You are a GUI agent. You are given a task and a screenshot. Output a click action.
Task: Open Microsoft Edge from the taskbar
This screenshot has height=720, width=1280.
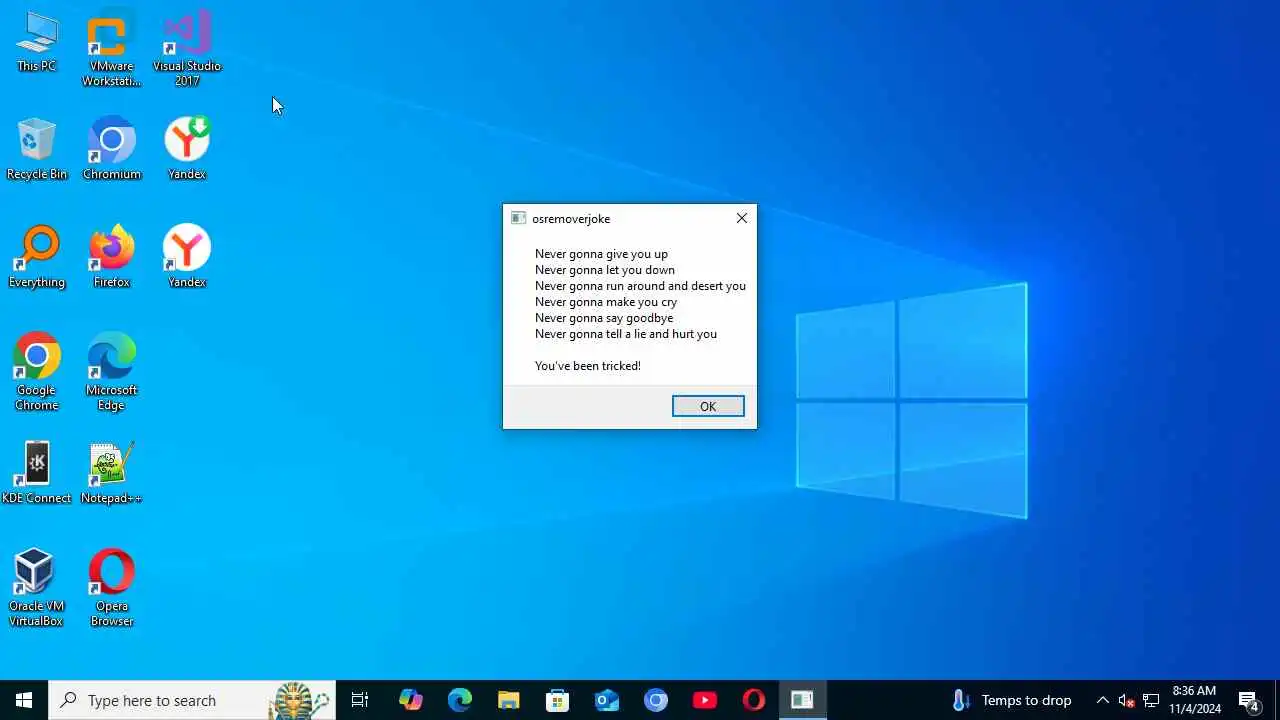(460, 700)
